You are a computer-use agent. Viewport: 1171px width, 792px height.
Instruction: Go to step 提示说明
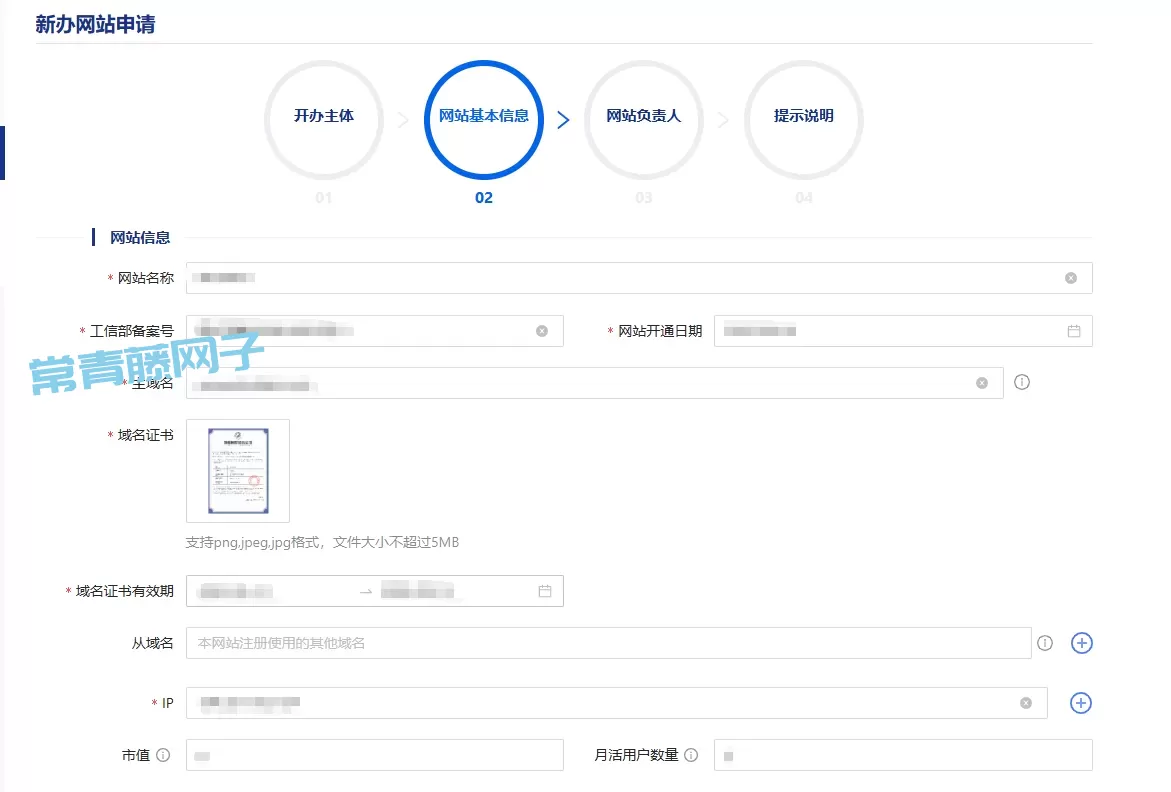click(804, 116)
